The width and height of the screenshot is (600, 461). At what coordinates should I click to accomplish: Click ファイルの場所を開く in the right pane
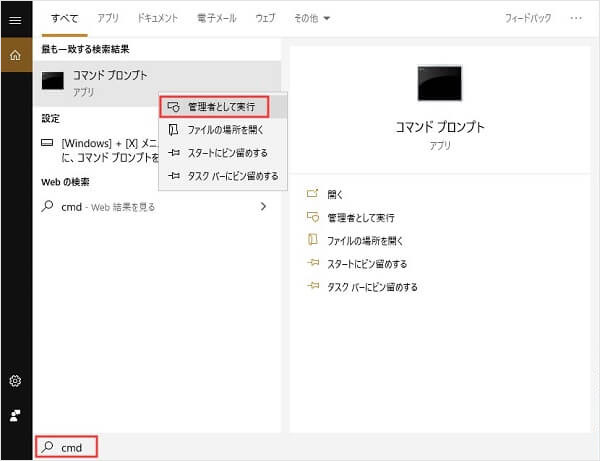click(x=365, y=241)
